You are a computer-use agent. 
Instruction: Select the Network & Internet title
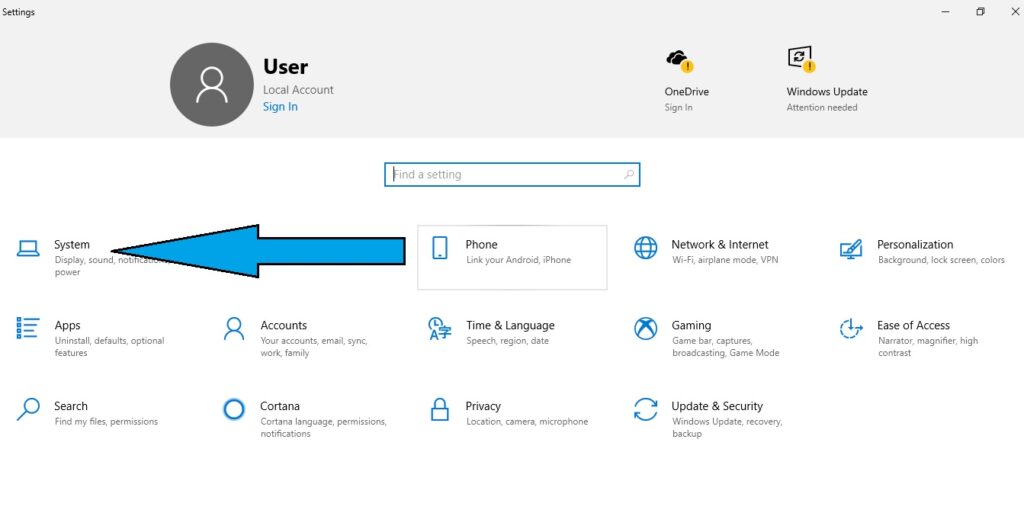[x=720, y=244]
